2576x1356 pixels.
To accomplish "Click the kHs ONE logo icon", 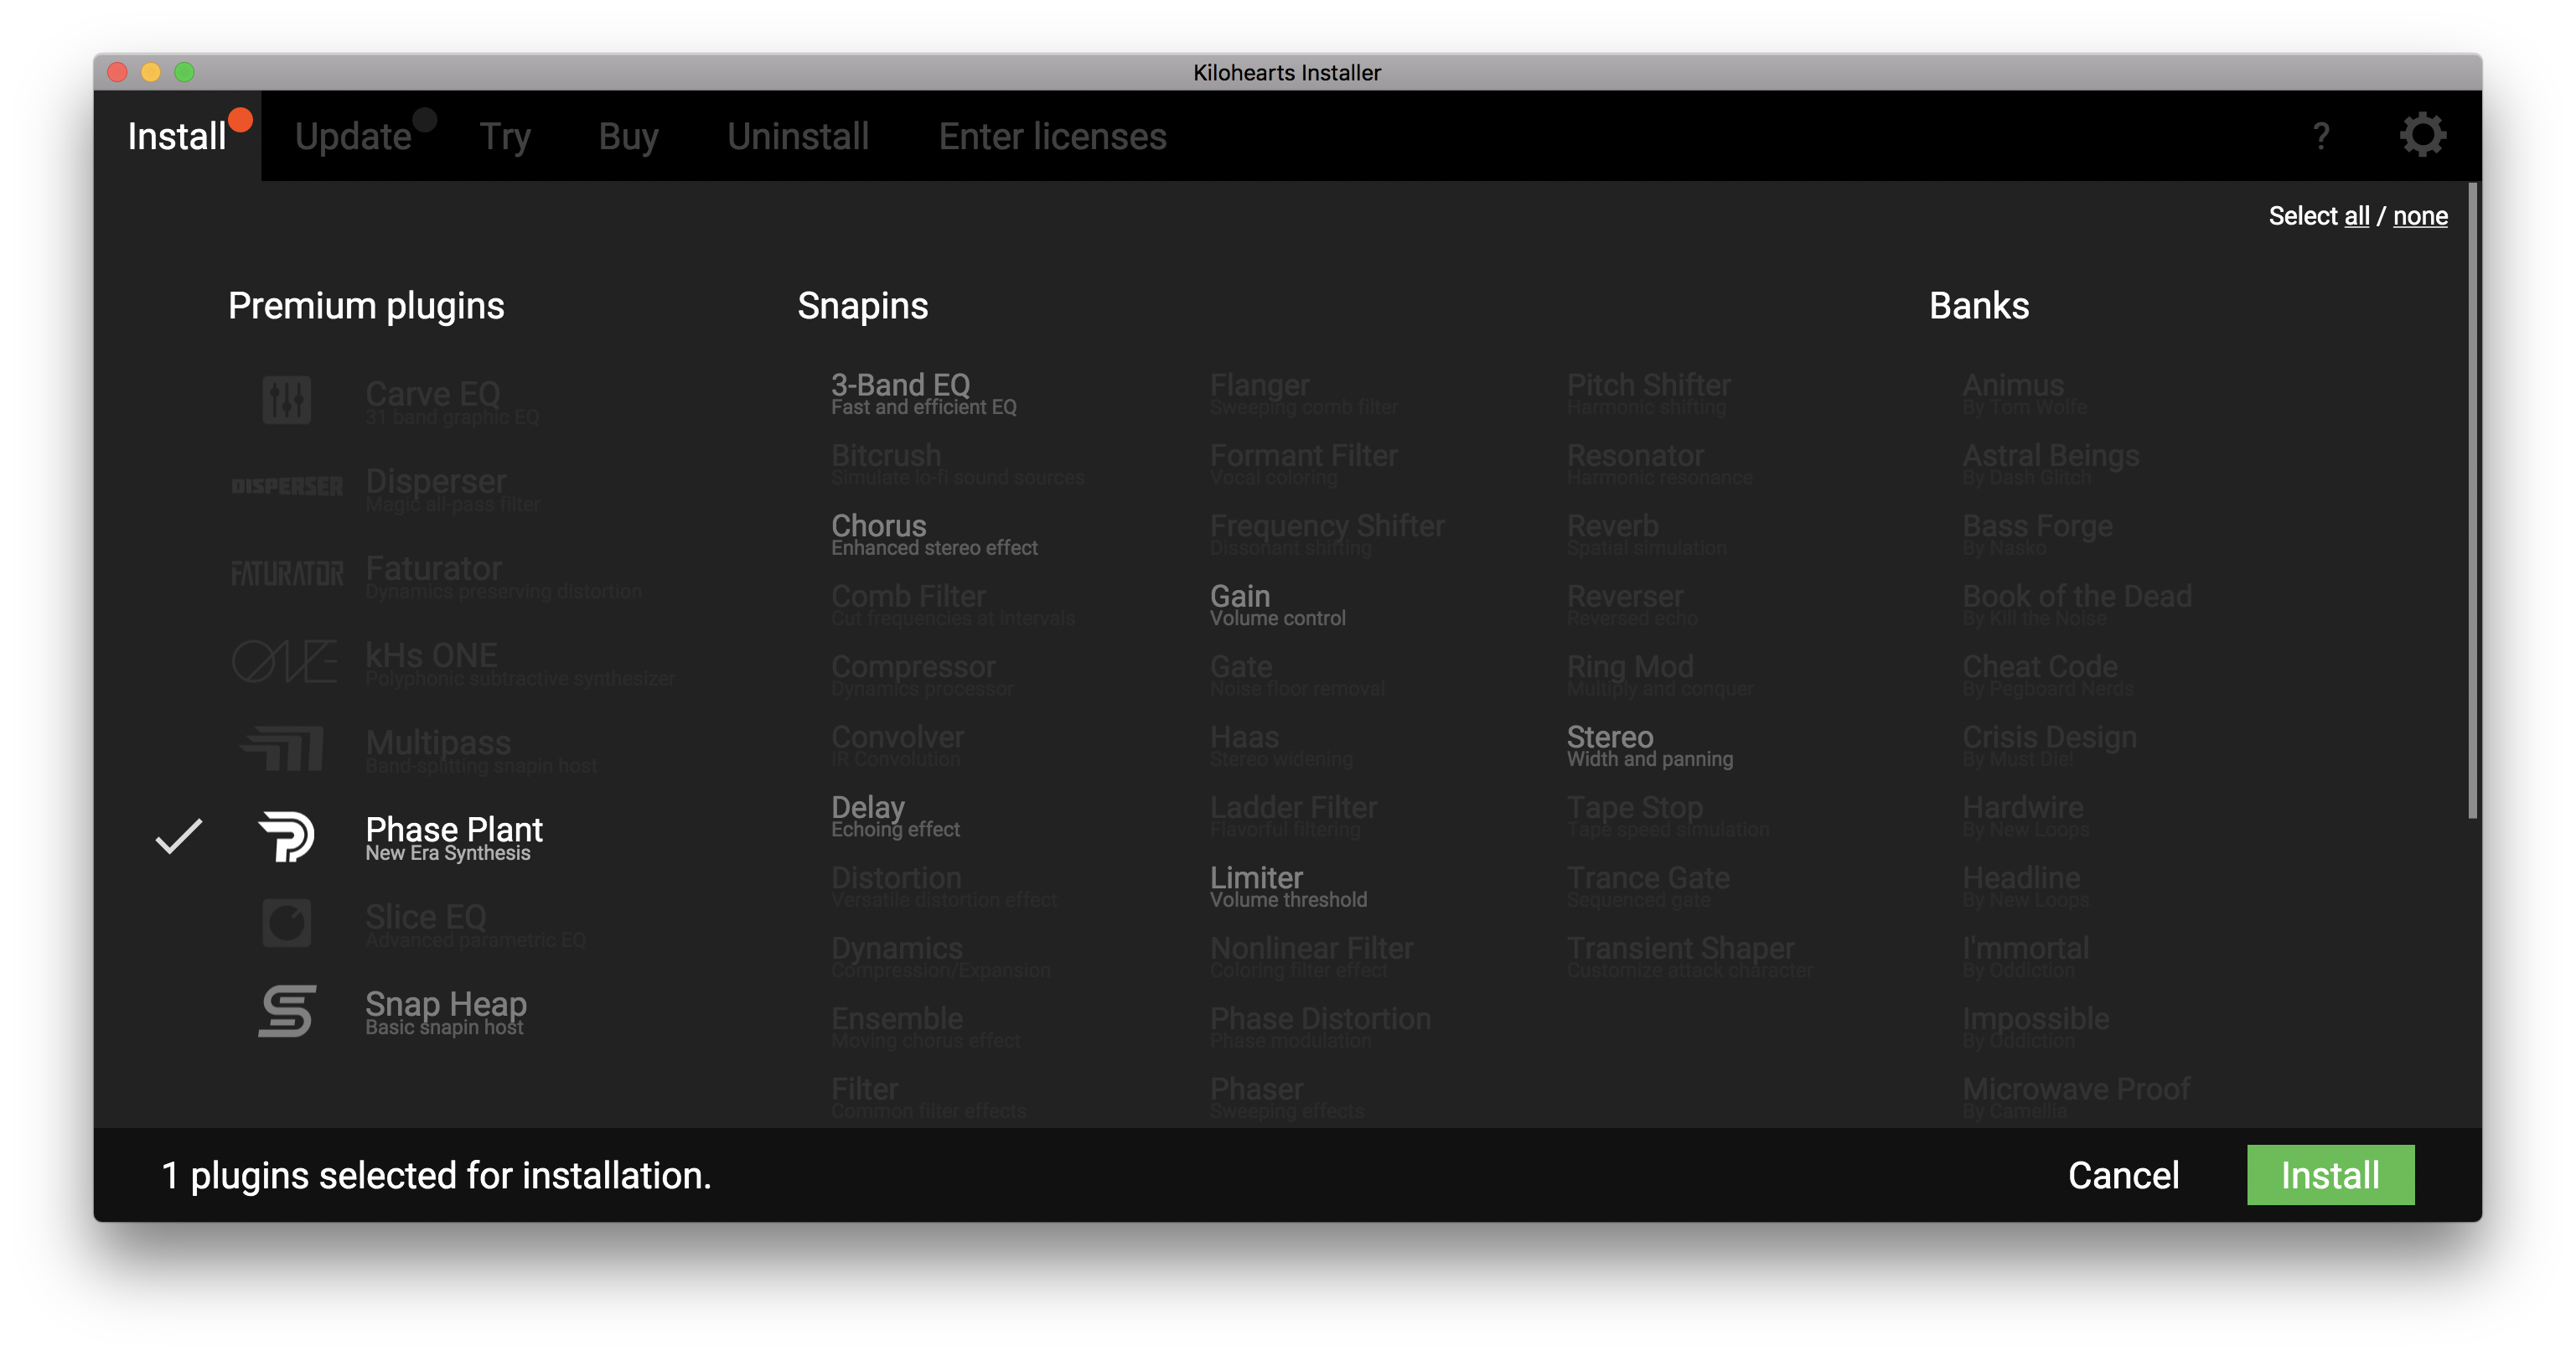I will (285, 661).
